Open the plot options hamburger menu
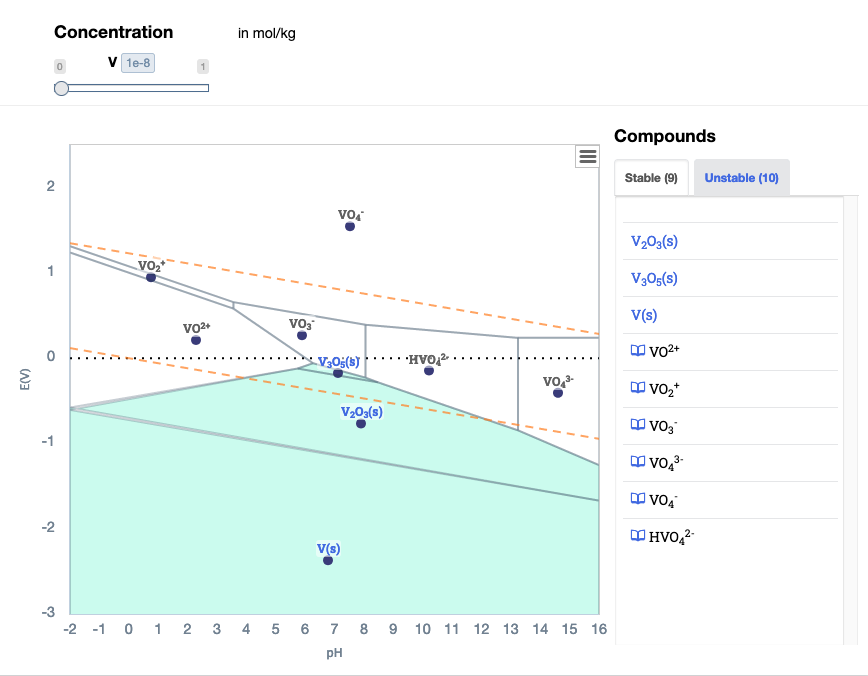 coord(586,156)
